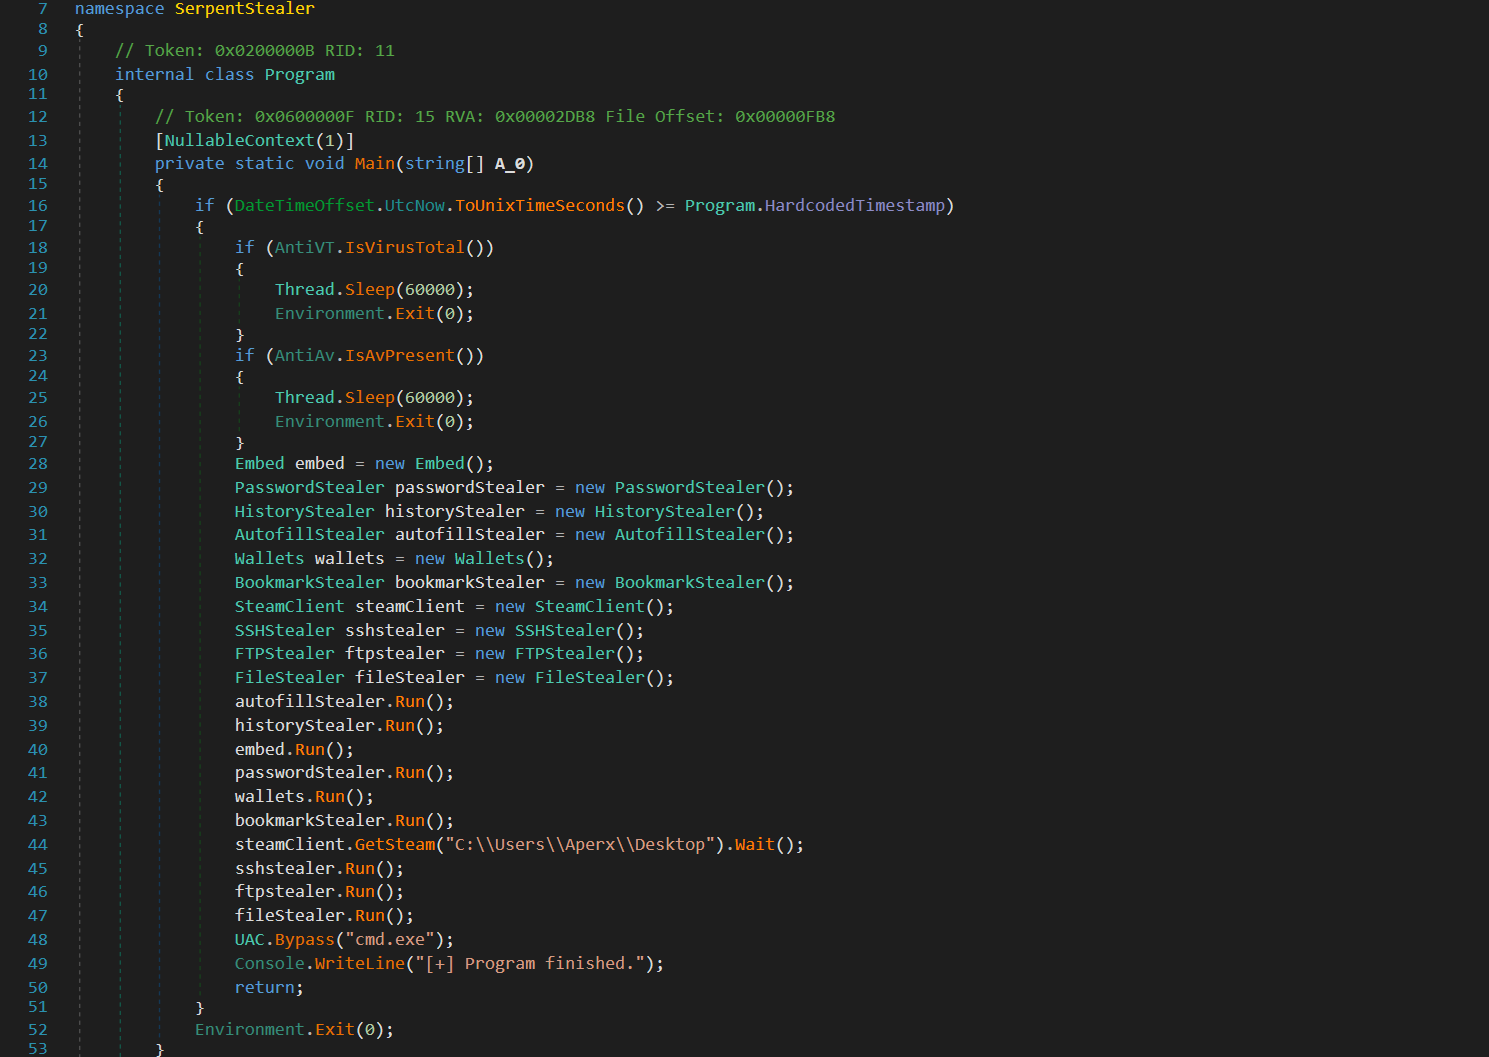This screenshot has width=1489, height=1057.
Task: Open the HardcodedTimestamp field reference
Action: tap(855, 206)
